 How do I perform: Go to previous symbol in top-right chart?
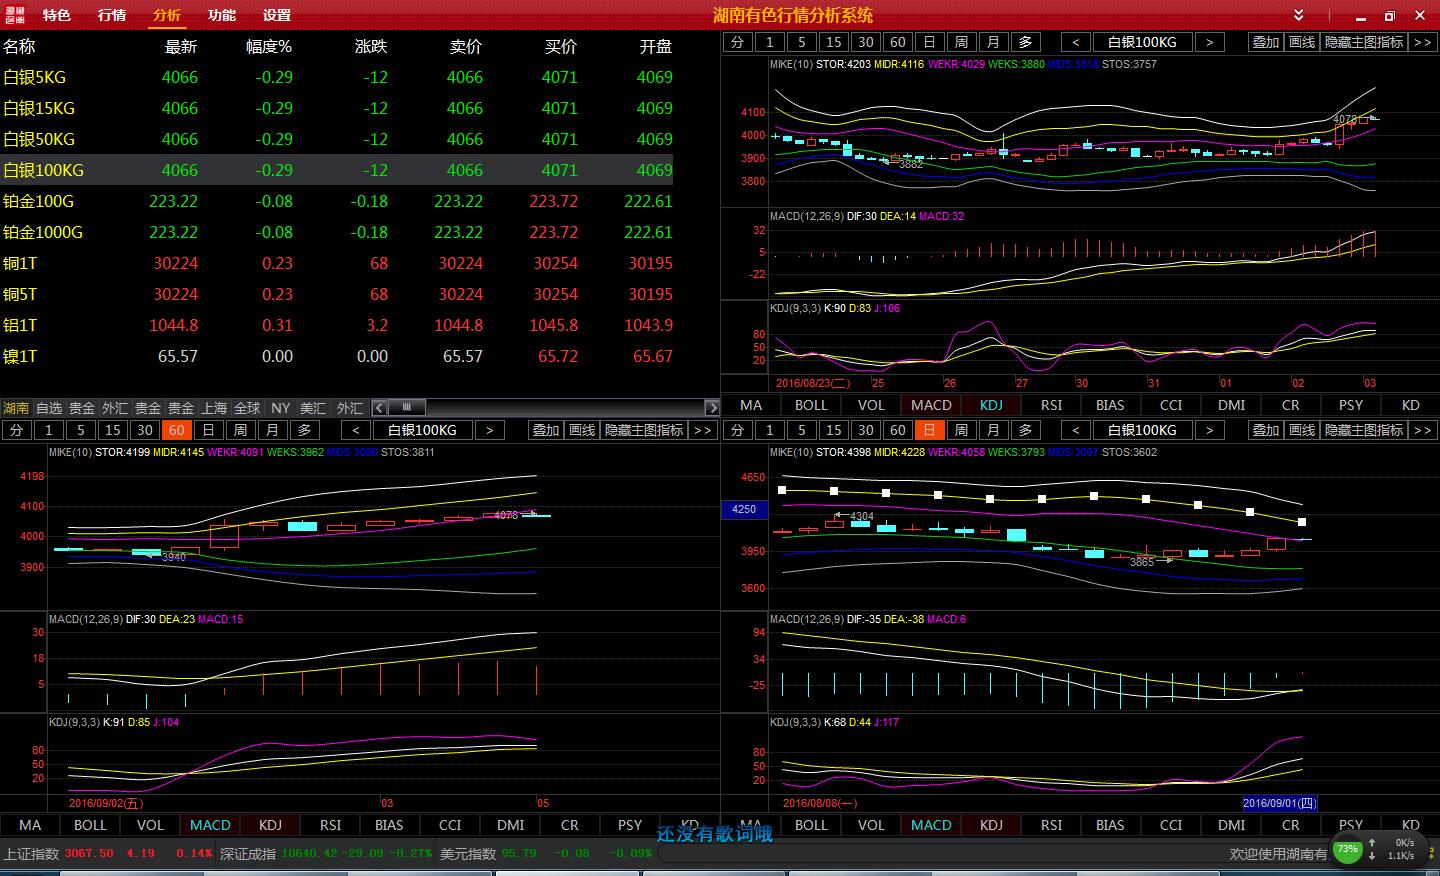pyautogui.click(x=1075, y=42)
